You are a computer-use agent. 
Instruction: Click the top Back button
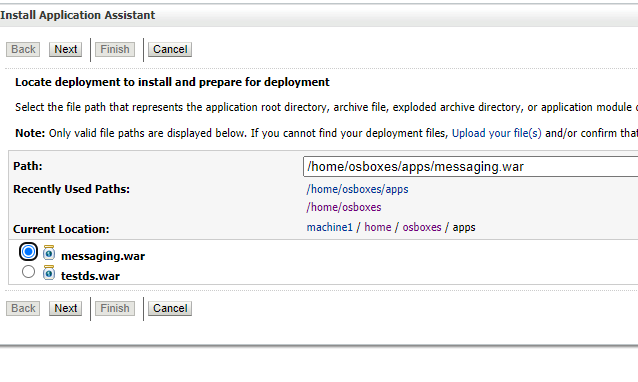click(x=23, y=50)
